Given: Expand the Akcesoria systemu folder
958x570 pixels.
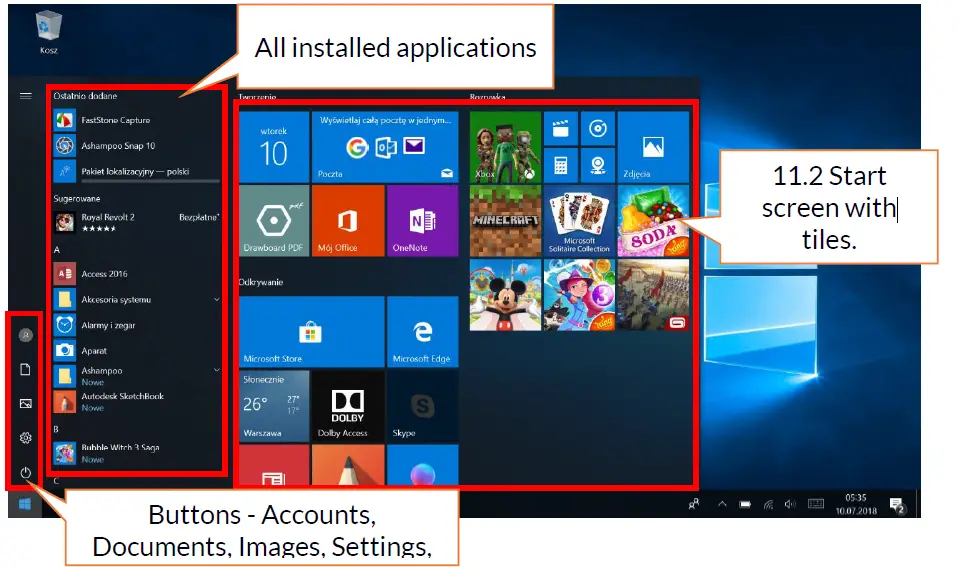Looking at the screenshot, I should (136, 299).
